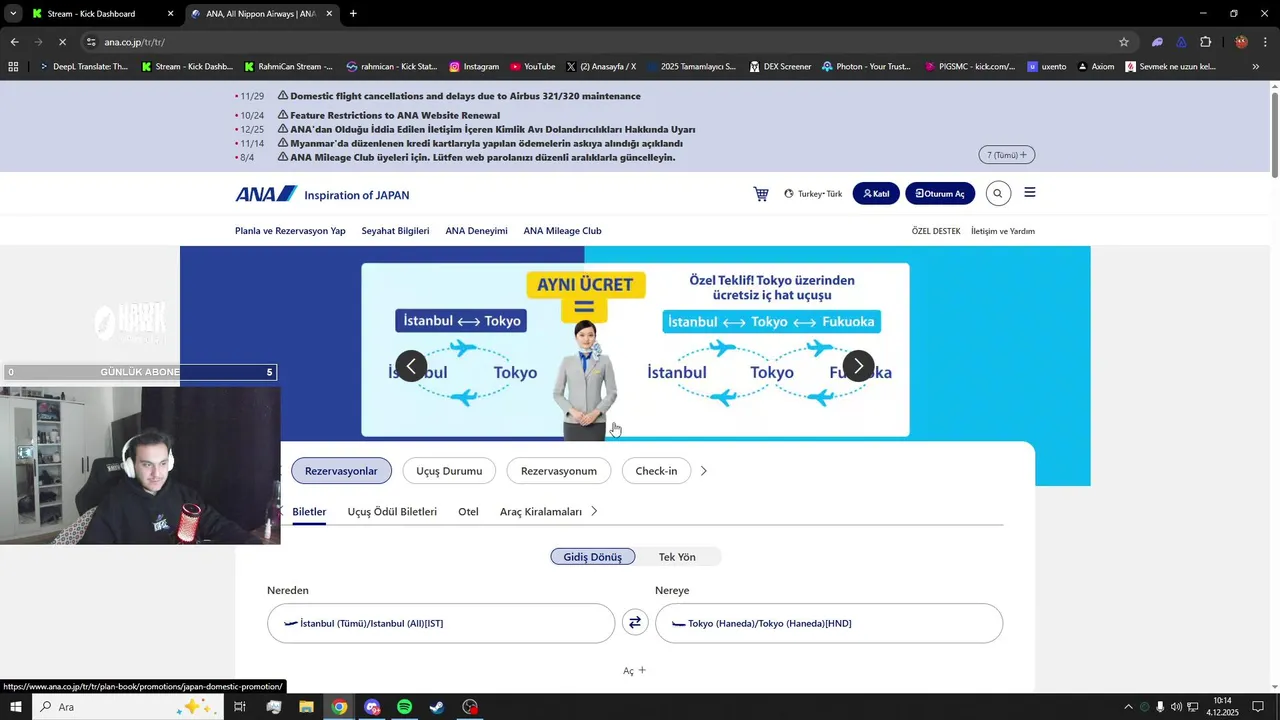The height and width of the screenshot is (720, 1280).
Task: Open YouTube bookmark in bookmarks bar
Action: (532, 67)
